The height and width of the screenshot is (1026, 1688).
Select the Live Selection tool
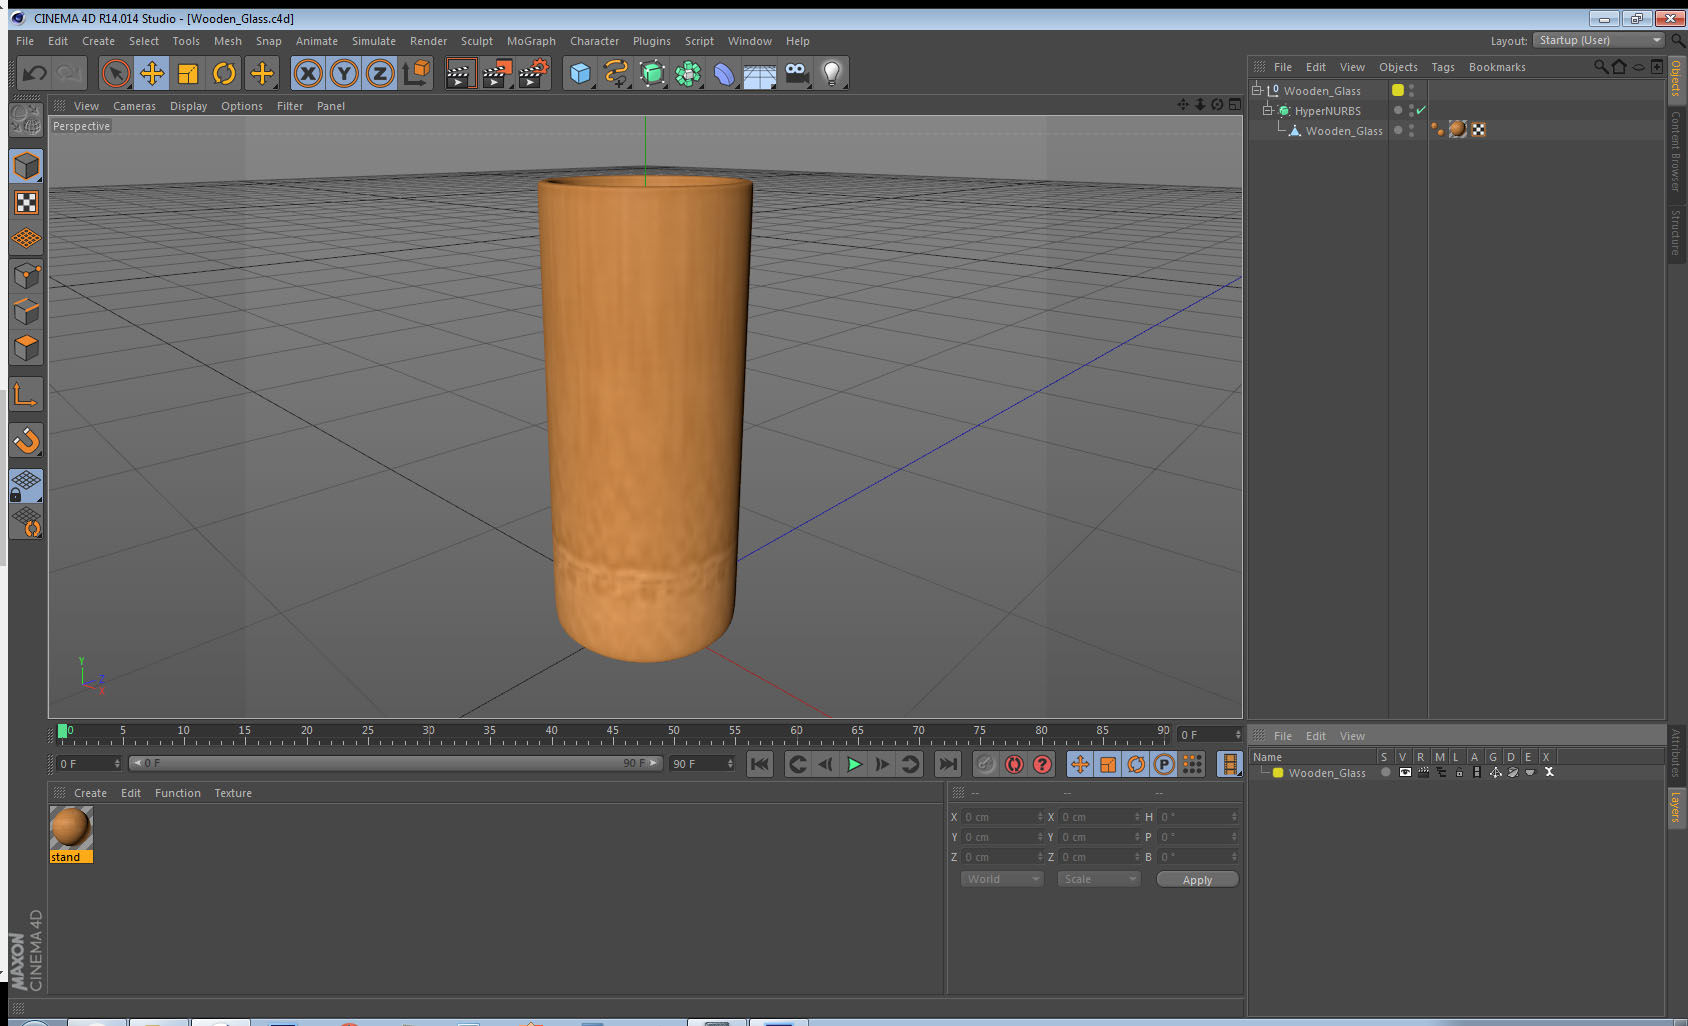(x=116, y=73)
